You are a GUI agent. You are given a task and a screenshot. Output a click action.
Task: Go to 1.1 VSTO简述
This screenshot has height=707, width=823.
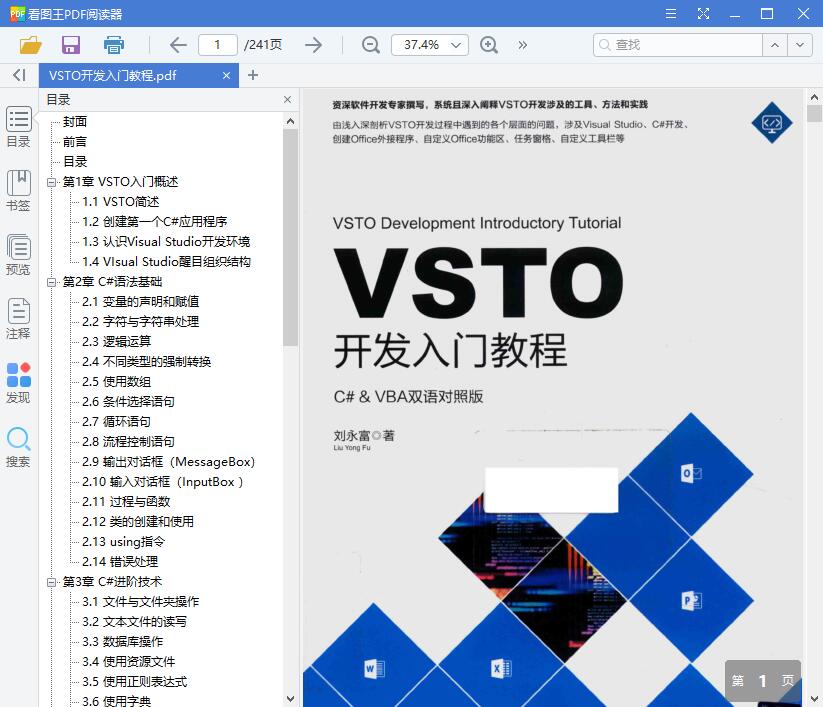(121, 202)
